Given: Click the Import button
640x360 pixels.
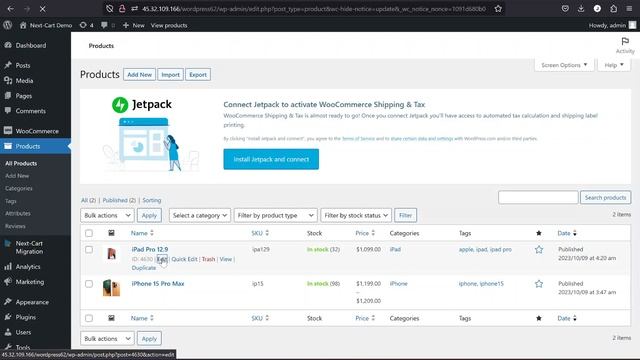Looking at the screenshot, I should [170, 75].
